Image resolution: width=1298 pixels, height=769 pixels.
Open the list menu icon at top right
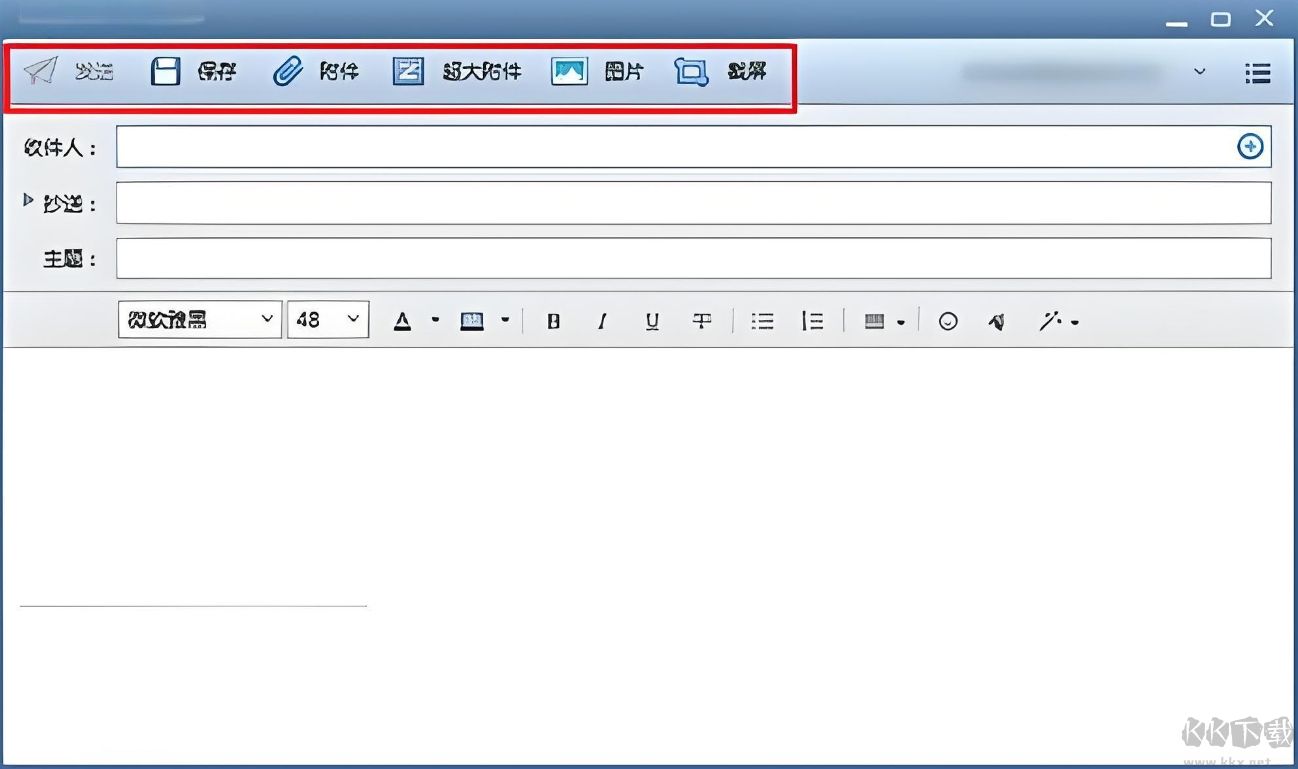click(1257, 73)
